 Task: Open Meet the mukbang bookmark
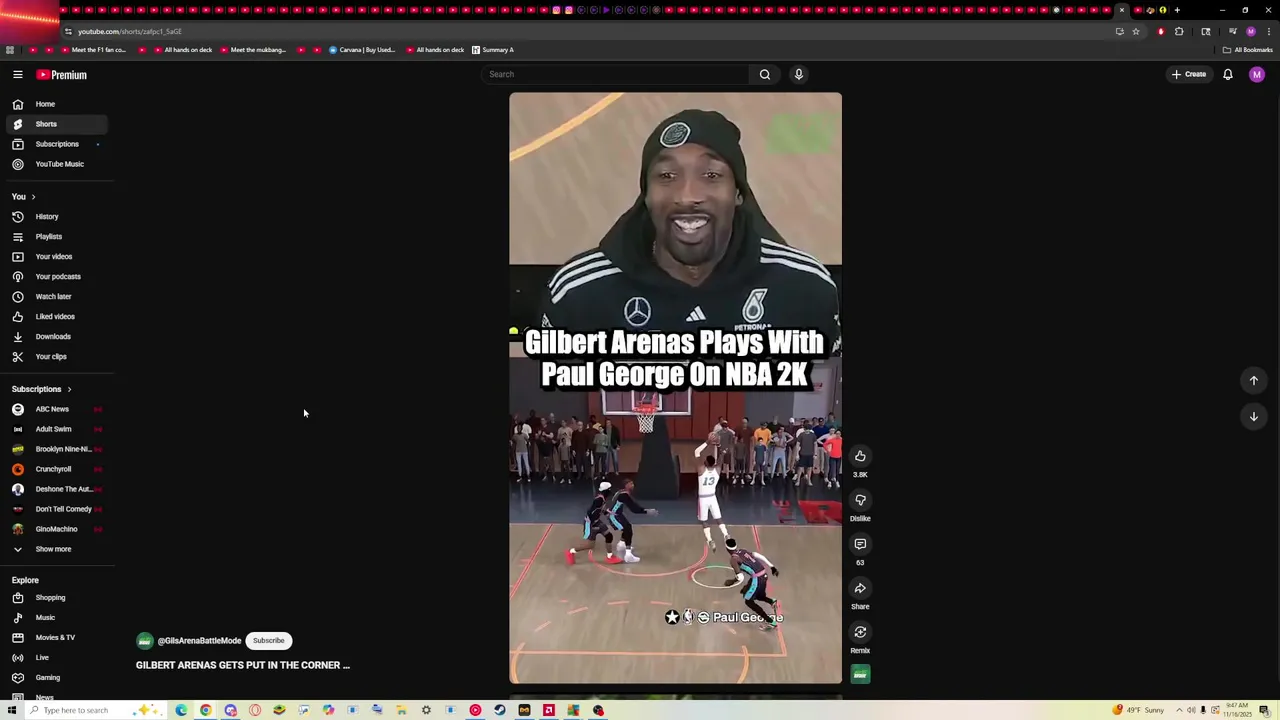252,50
